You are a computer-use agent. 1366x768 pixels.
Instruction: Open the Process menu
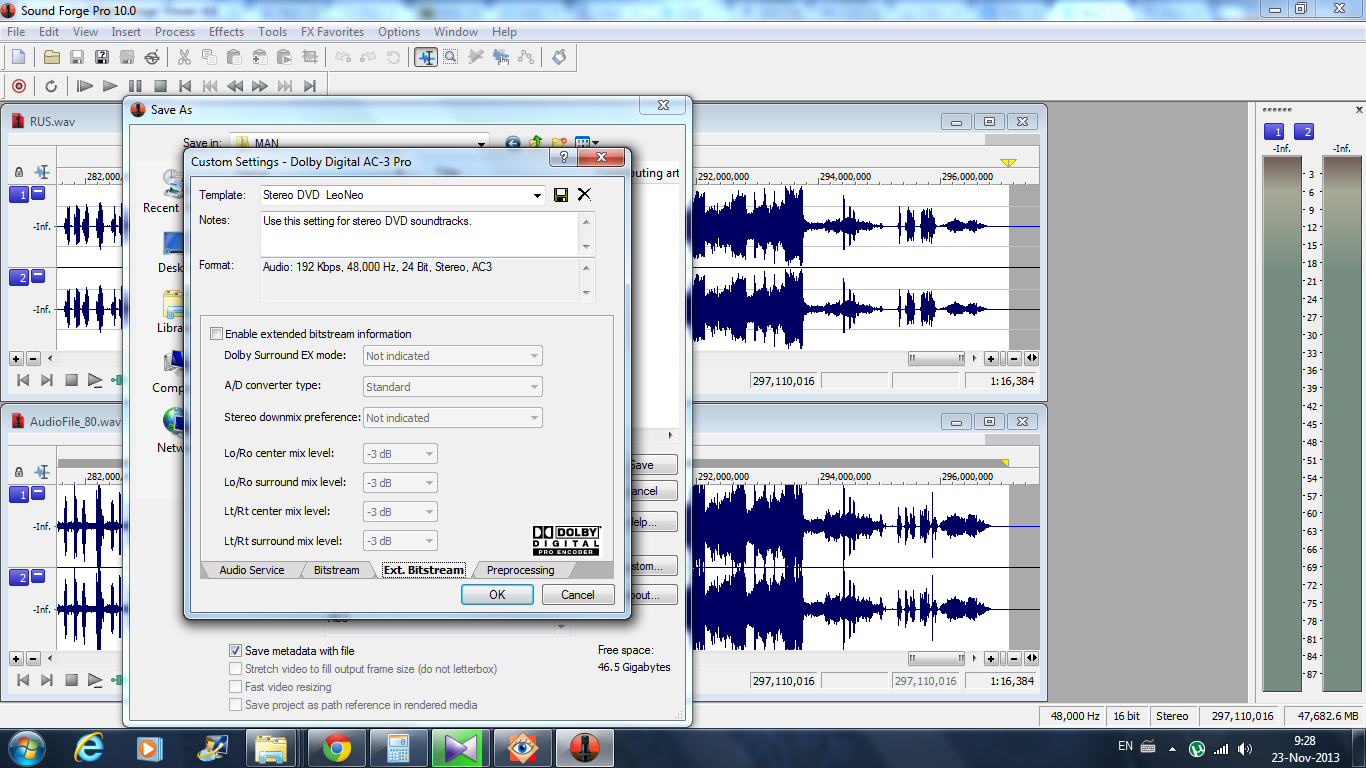[x=175, y=32]
